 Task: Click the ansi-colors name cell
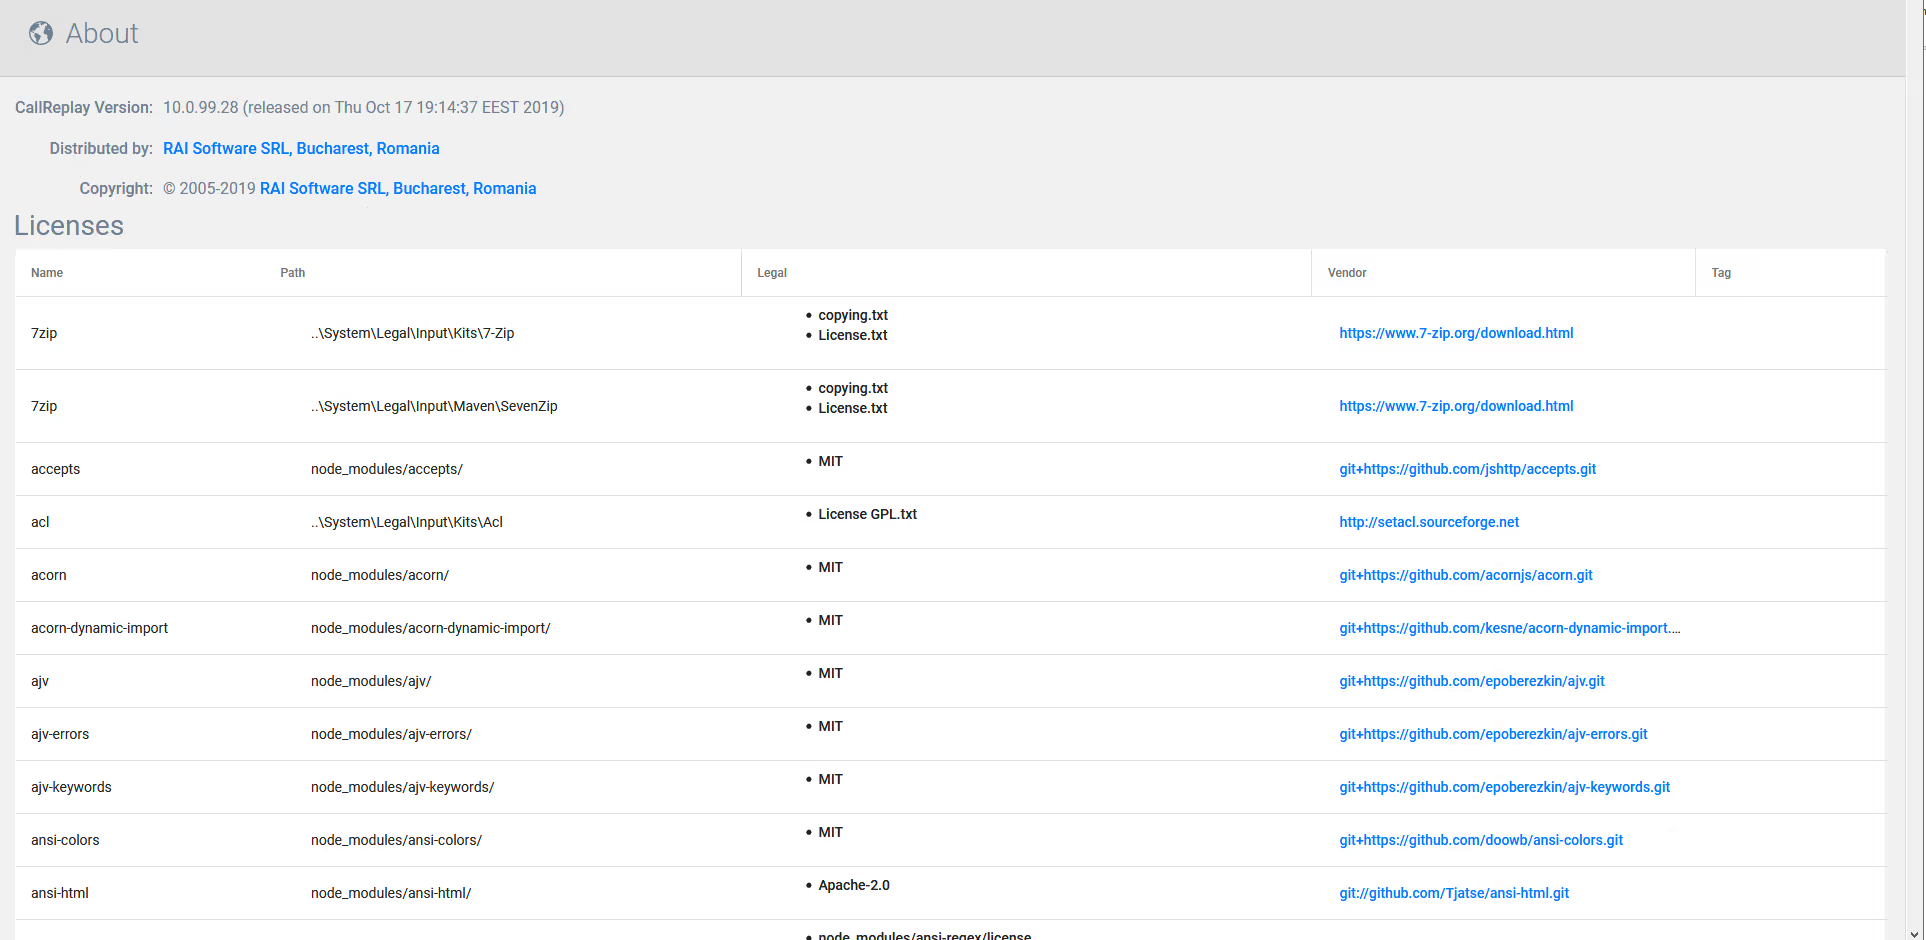click(x=65, y=840)
